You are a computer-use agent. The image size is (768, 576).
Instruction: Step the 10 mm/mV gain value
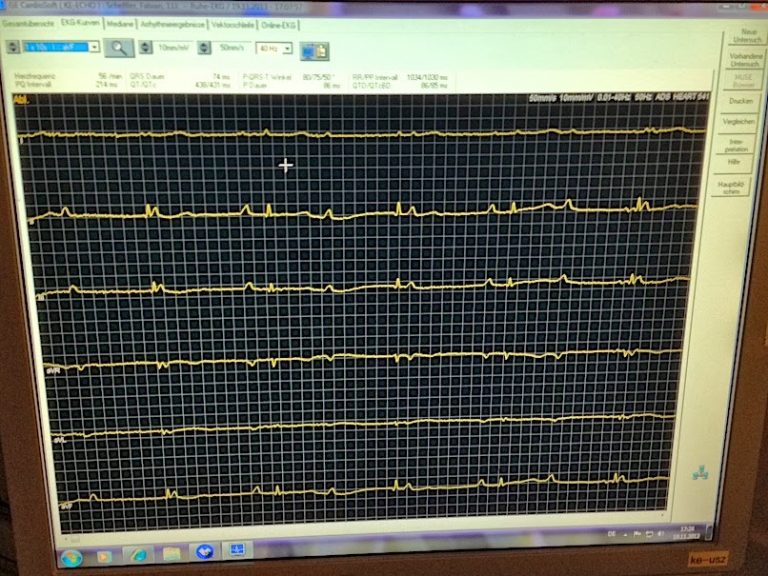point(147,47)
